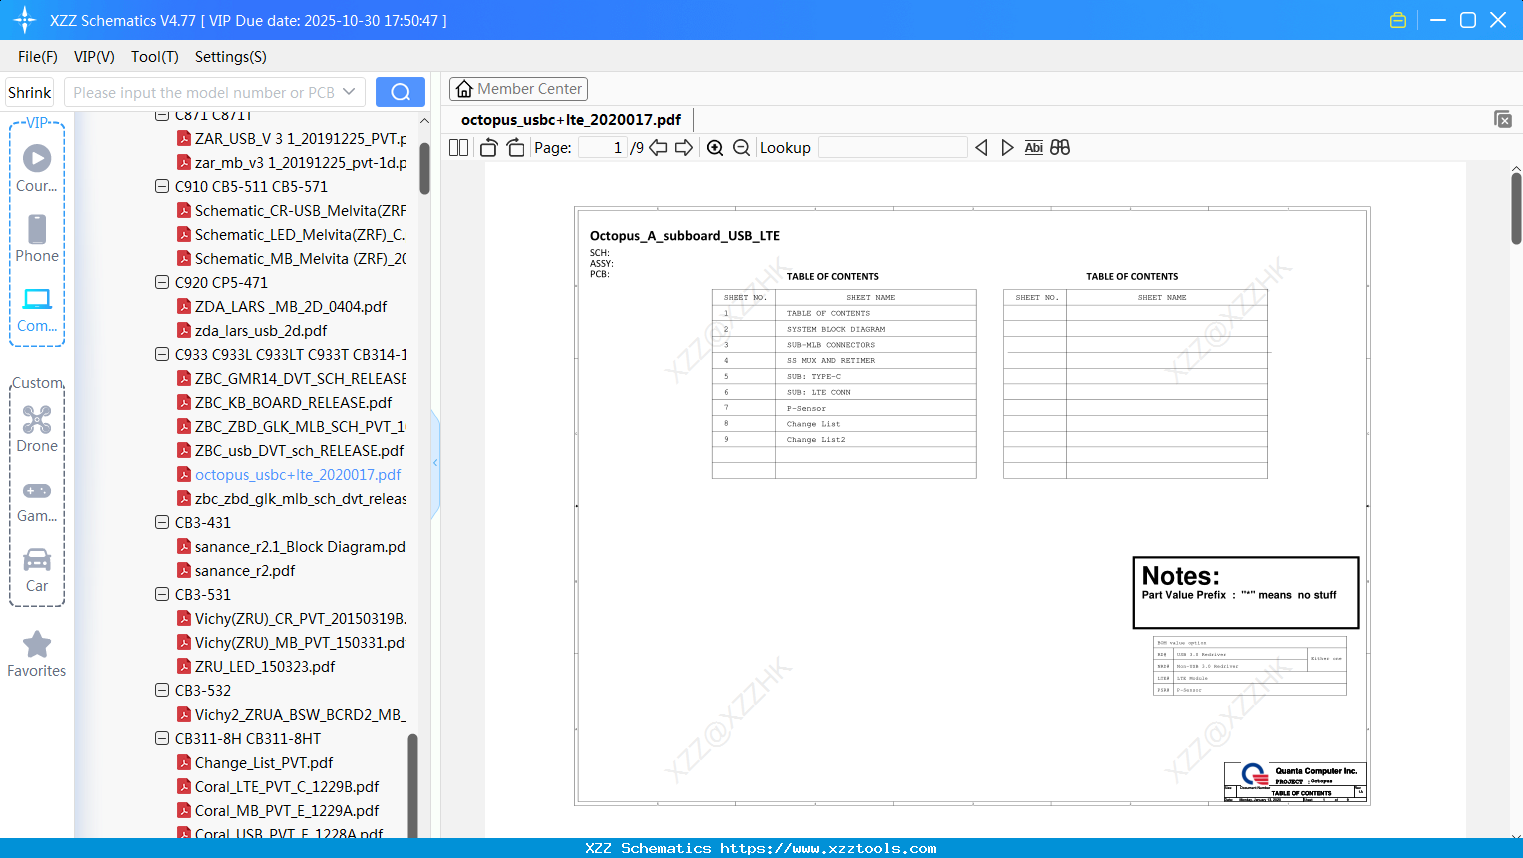
Task: Open Favorites star in sidebar
Action: (x=37, y=654)
